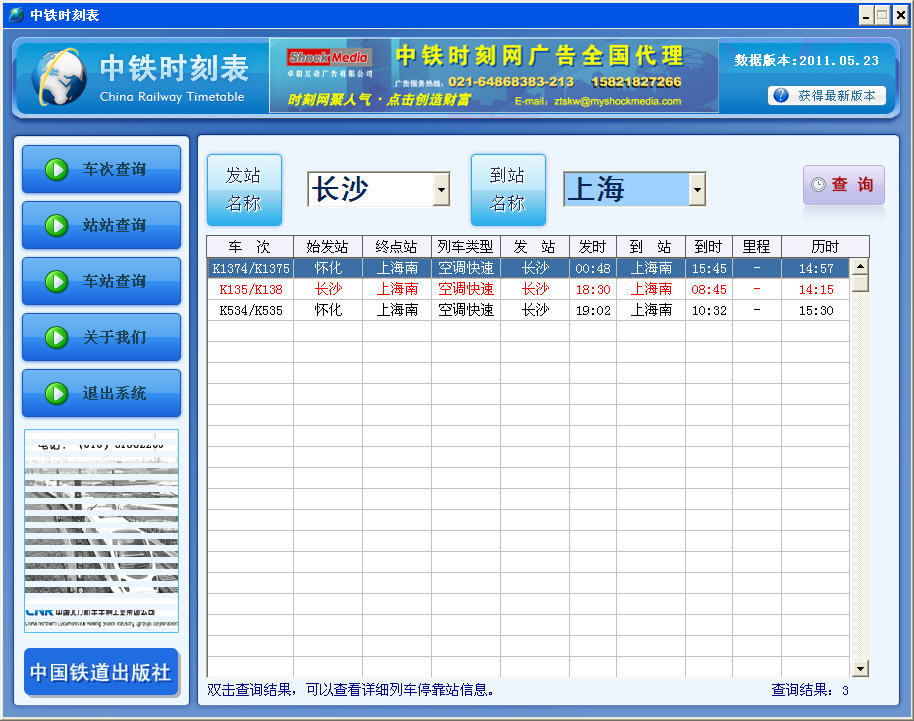Click the 查询结果: 3 status text
This screenshot has width=914, height=721.
tap(810, 690)
